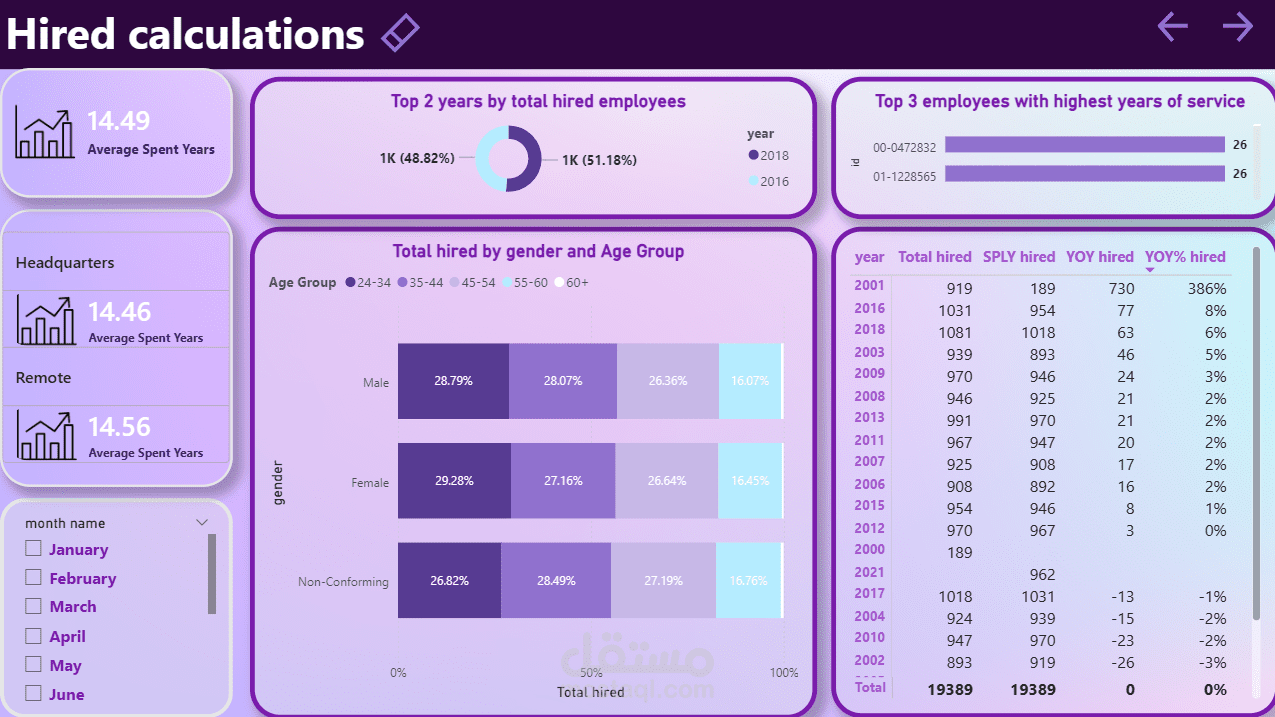Sort table by Total hired column header
The image size is (1275, 717).
click(x=934, y=257)
